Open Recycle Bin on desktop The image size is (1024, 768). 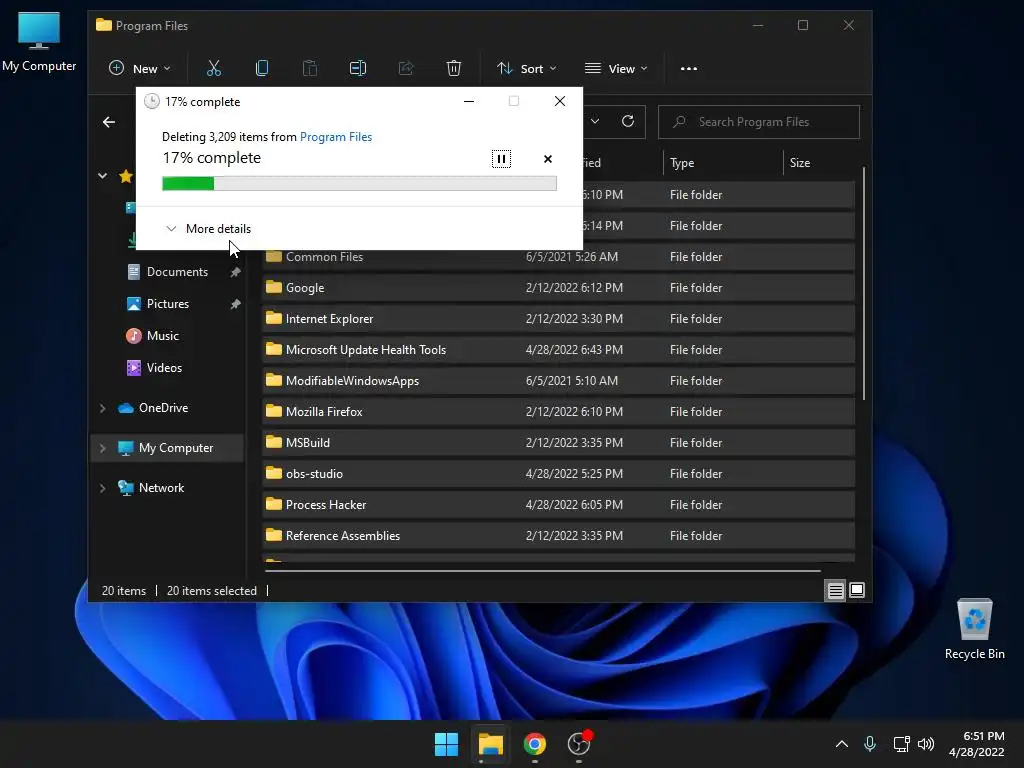pyautogui.click(x=974, y=629)
